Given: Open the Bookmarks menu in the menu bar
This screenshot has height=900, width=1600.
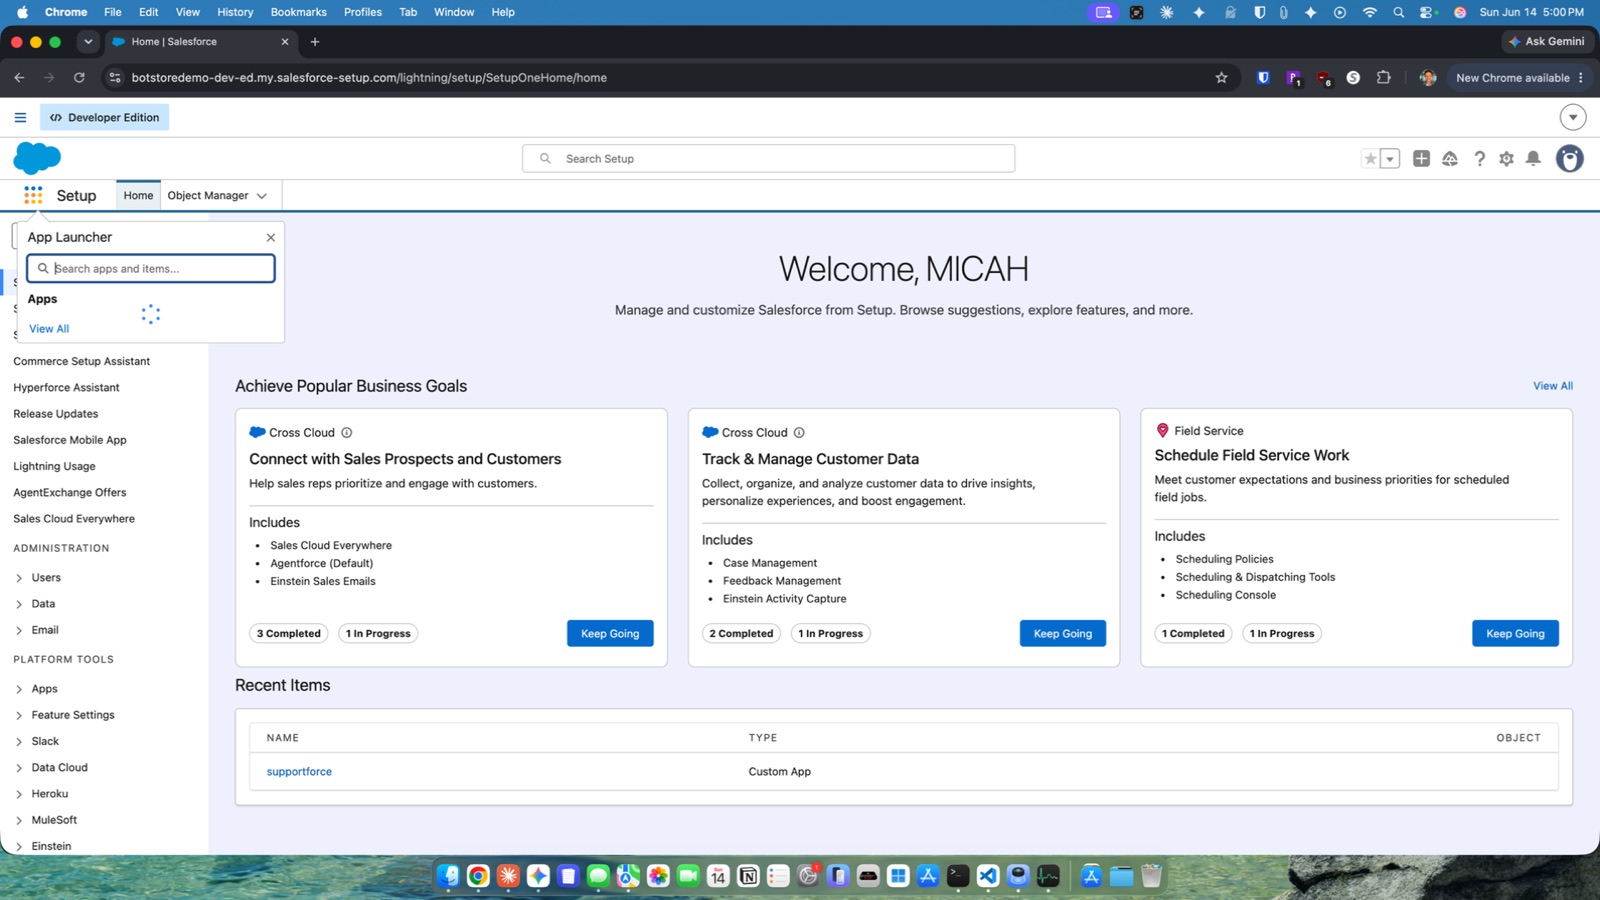Looking at the screenshot, I should tap(298, 12).
